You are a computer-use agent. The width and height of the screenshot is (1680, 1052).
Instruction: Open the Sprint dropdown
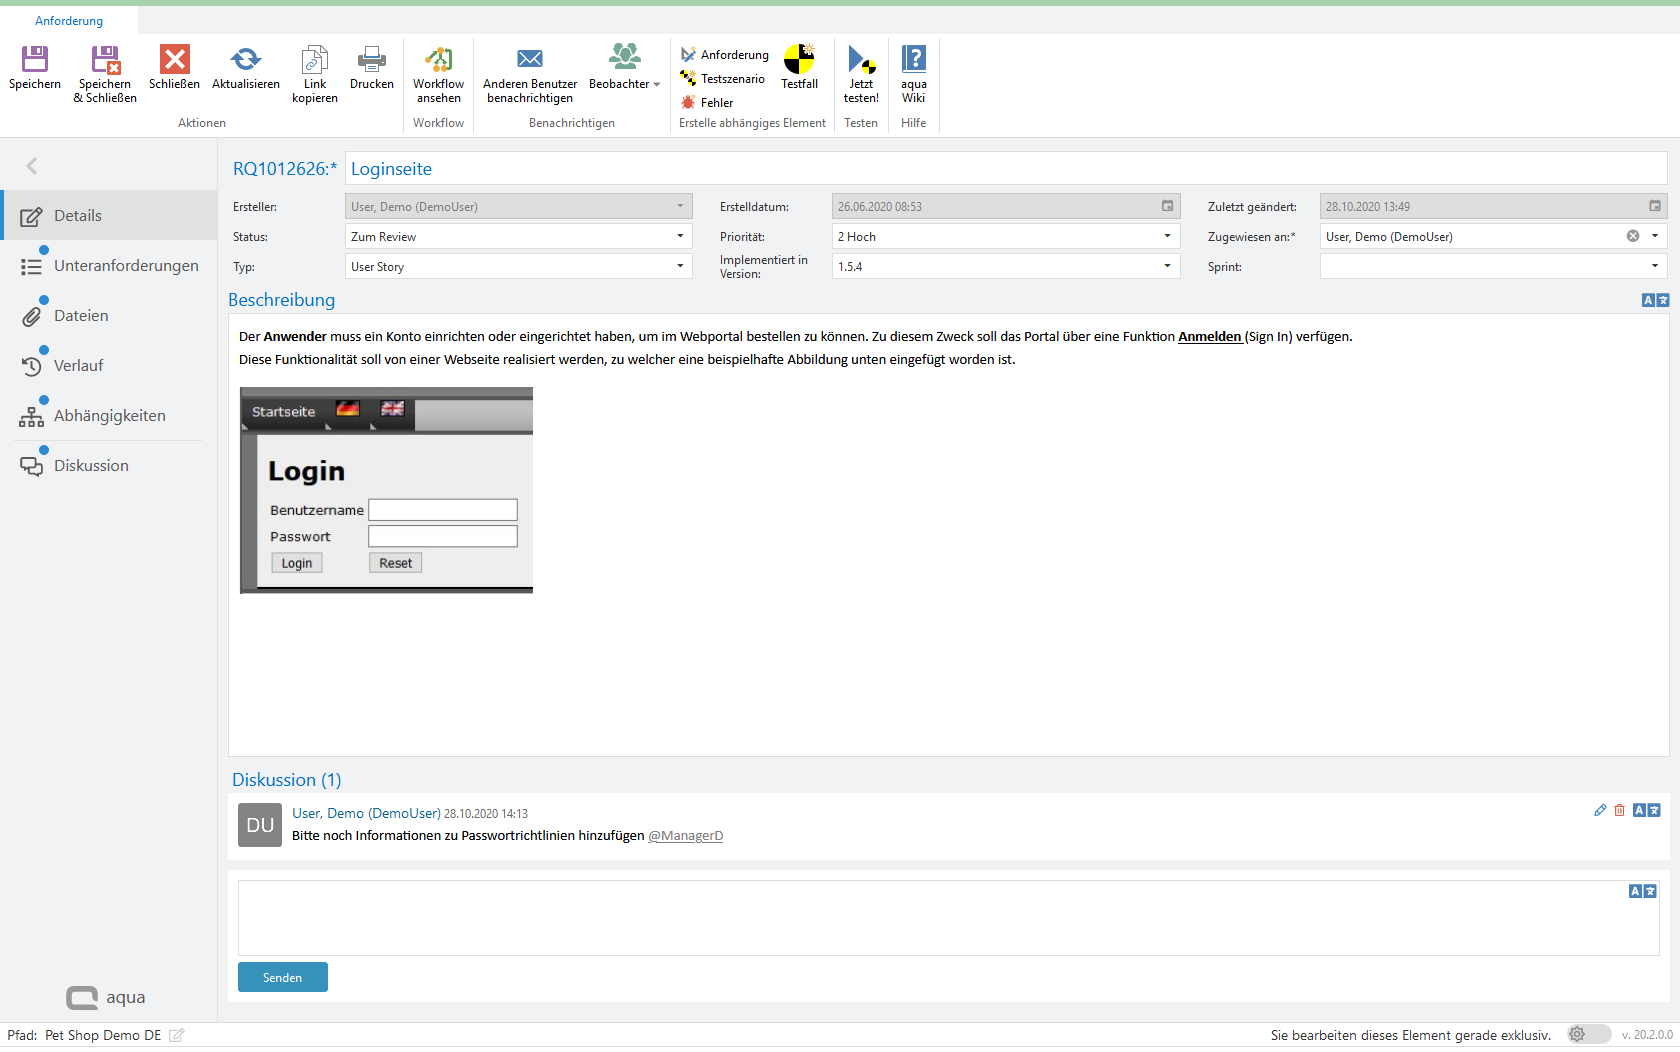pyautogui.click(x=1654, y=267)
